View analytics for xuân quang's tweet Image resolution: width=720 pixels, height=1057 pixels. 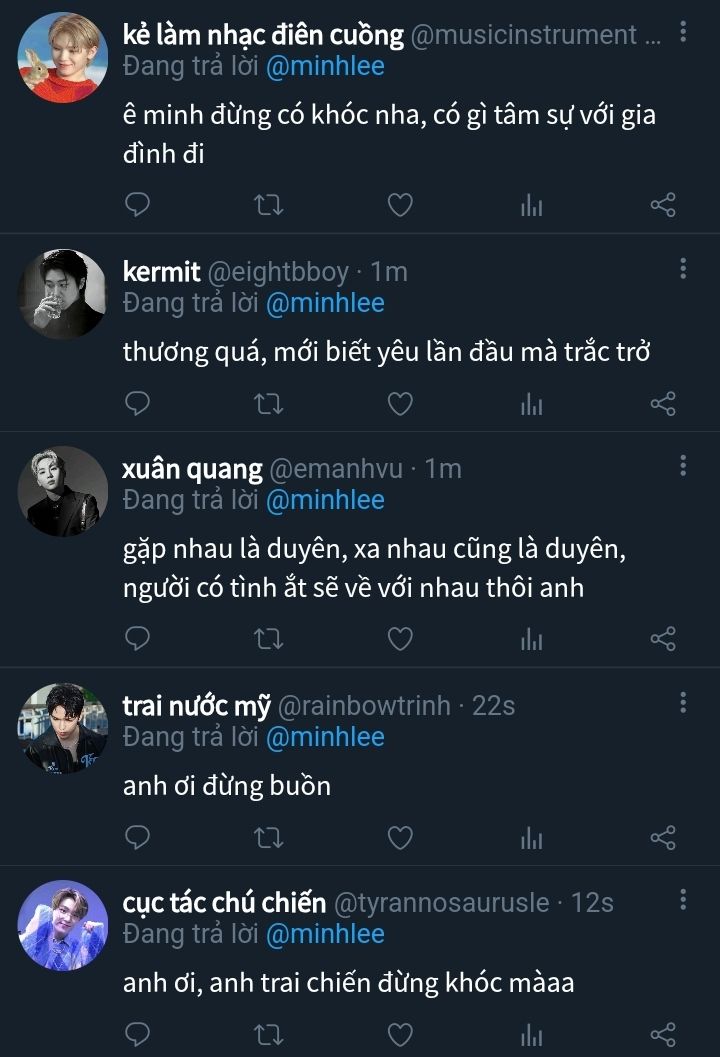pyautogui.click(x=531, y=638)
